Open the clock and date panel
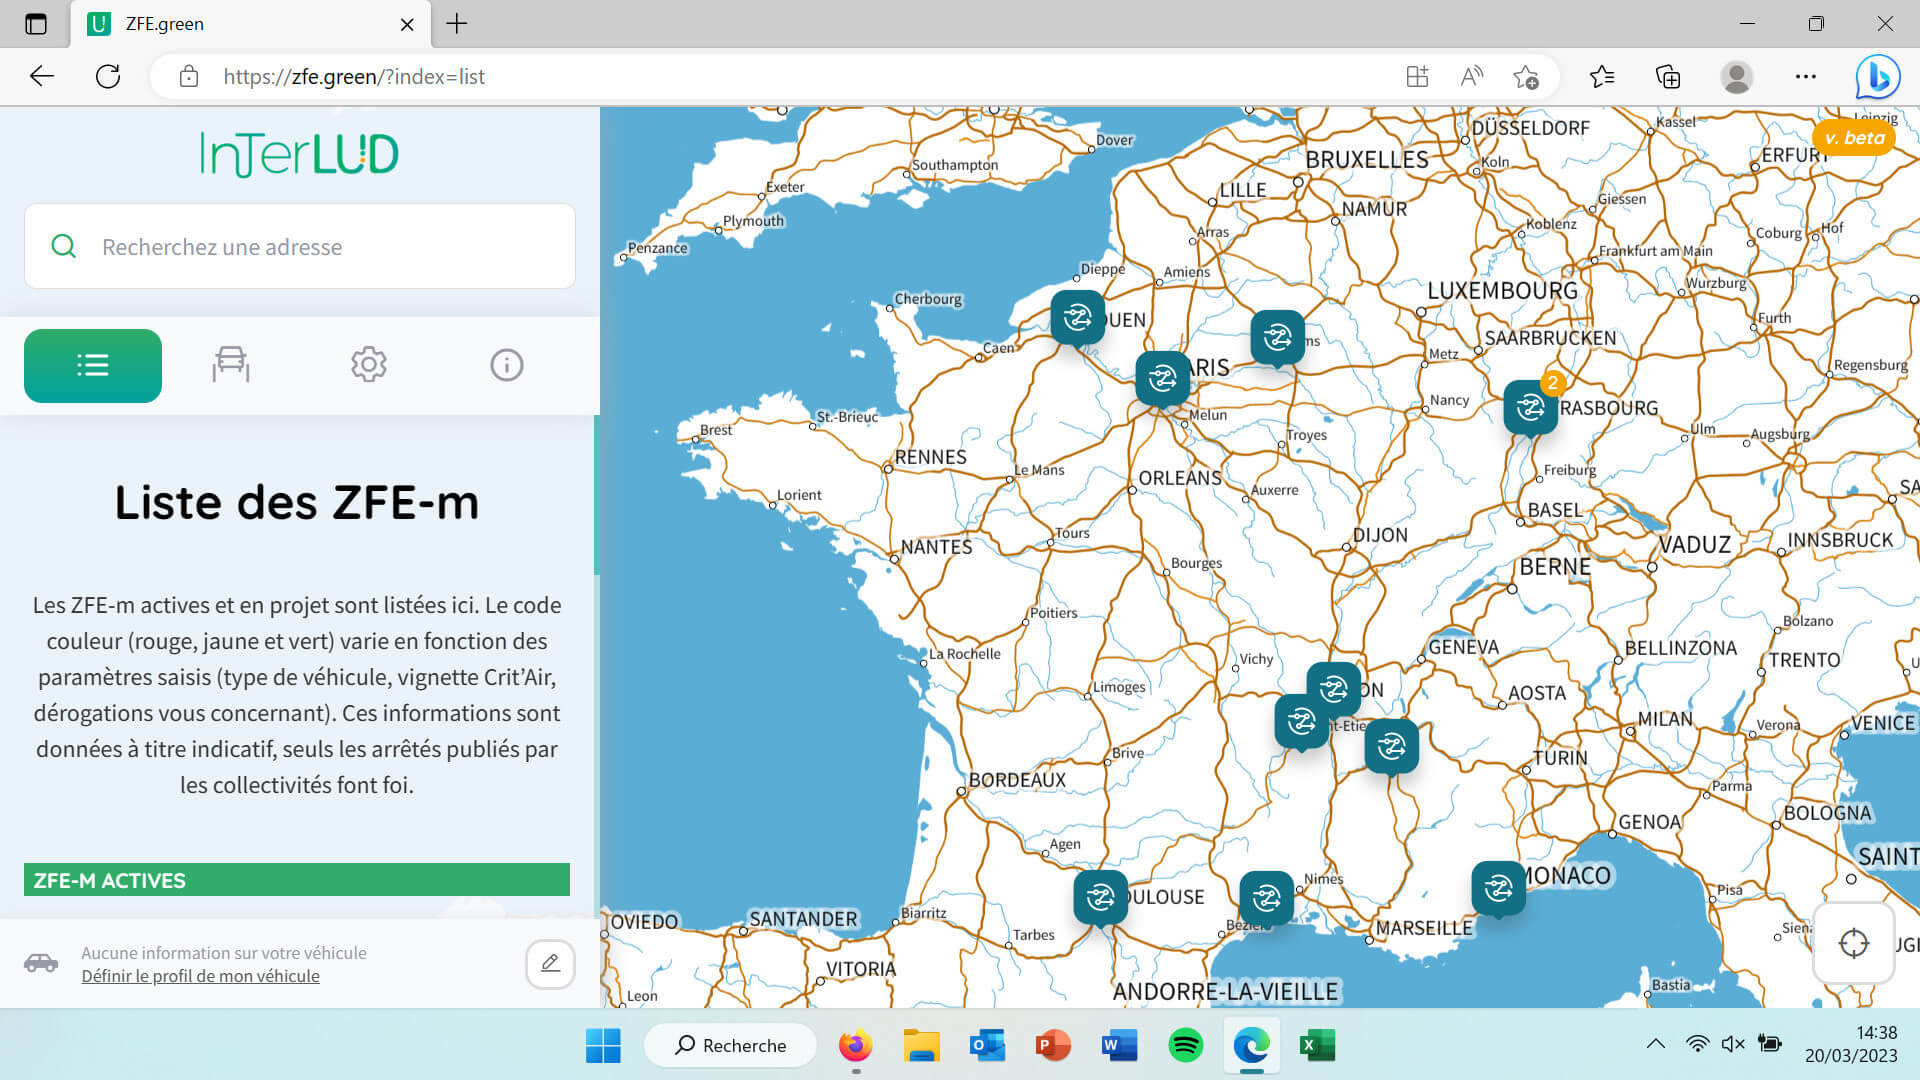Viewport: 1920px width, 1080px height. (x=1851, y=1044)
